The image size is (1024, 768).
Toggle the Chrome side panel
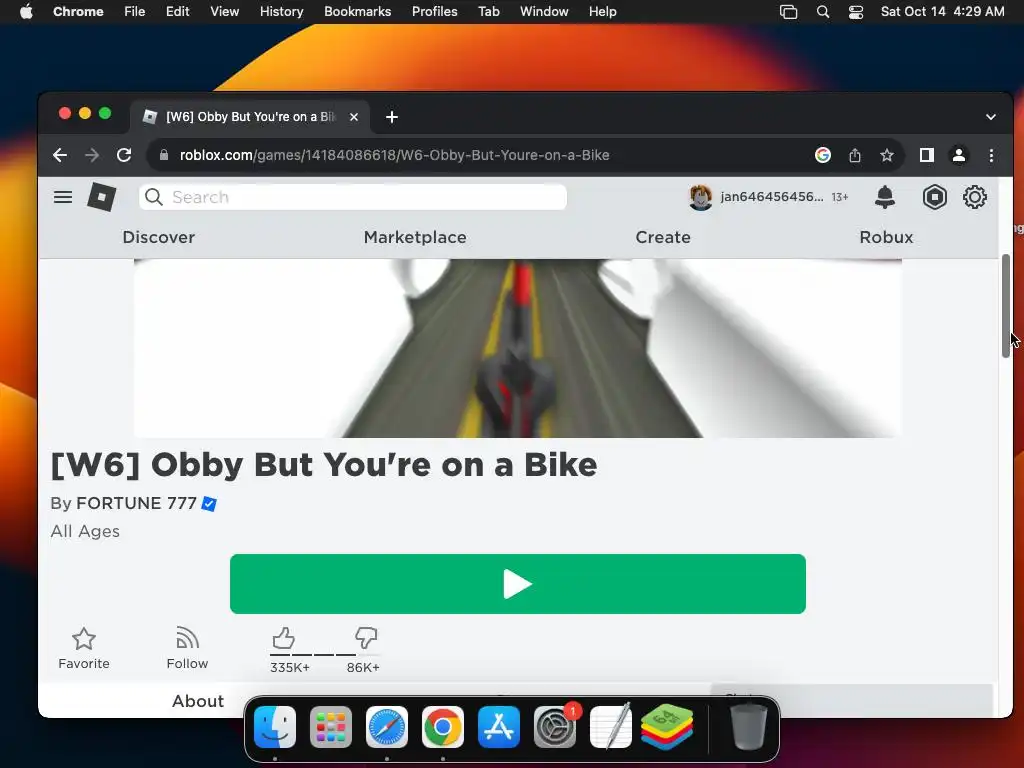coord(927,155)
